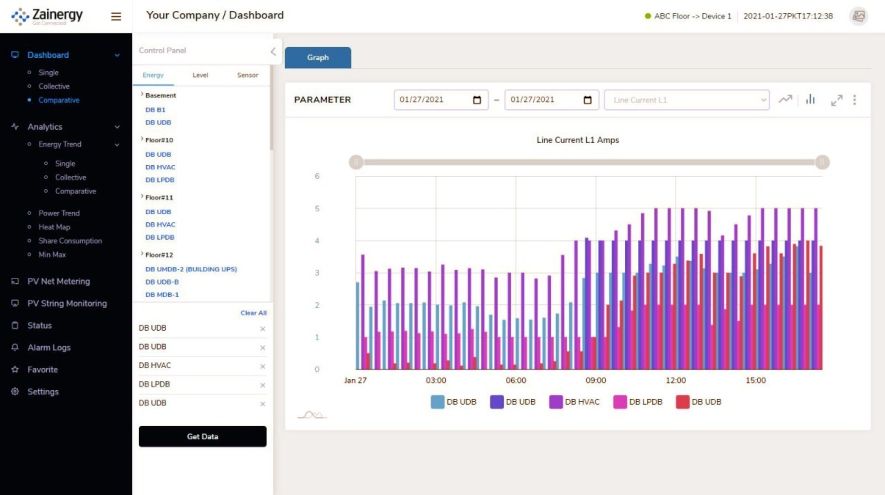Viewport: 885px width, 495px height.
Task: Open the graph more-options menu
Action: point(855,99)
